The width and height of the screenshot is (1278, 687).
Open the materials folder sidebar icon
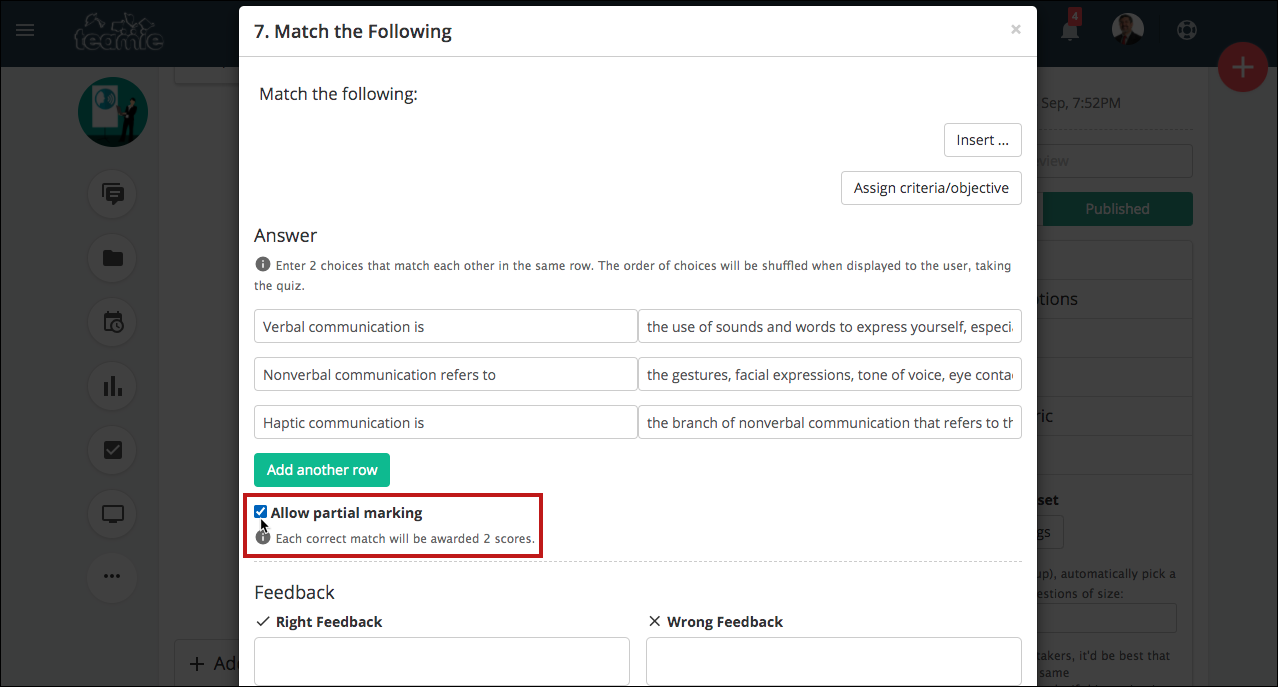(113, 258)
